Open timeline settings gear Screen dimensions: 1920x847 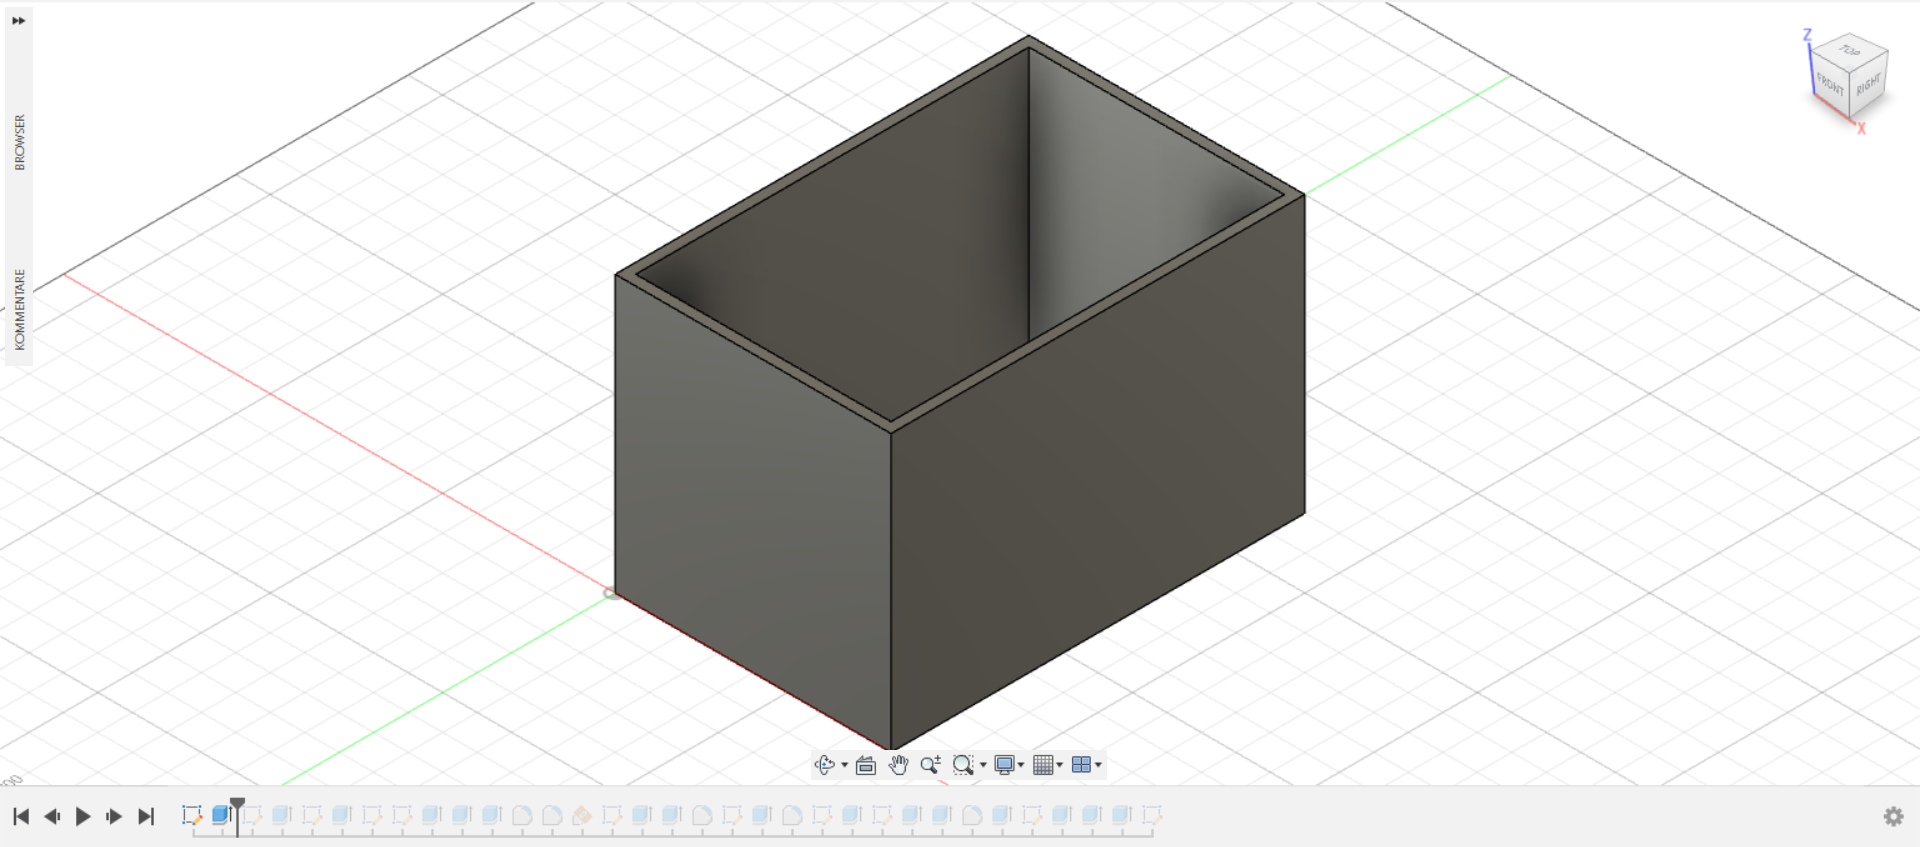tap(1893, 816)
